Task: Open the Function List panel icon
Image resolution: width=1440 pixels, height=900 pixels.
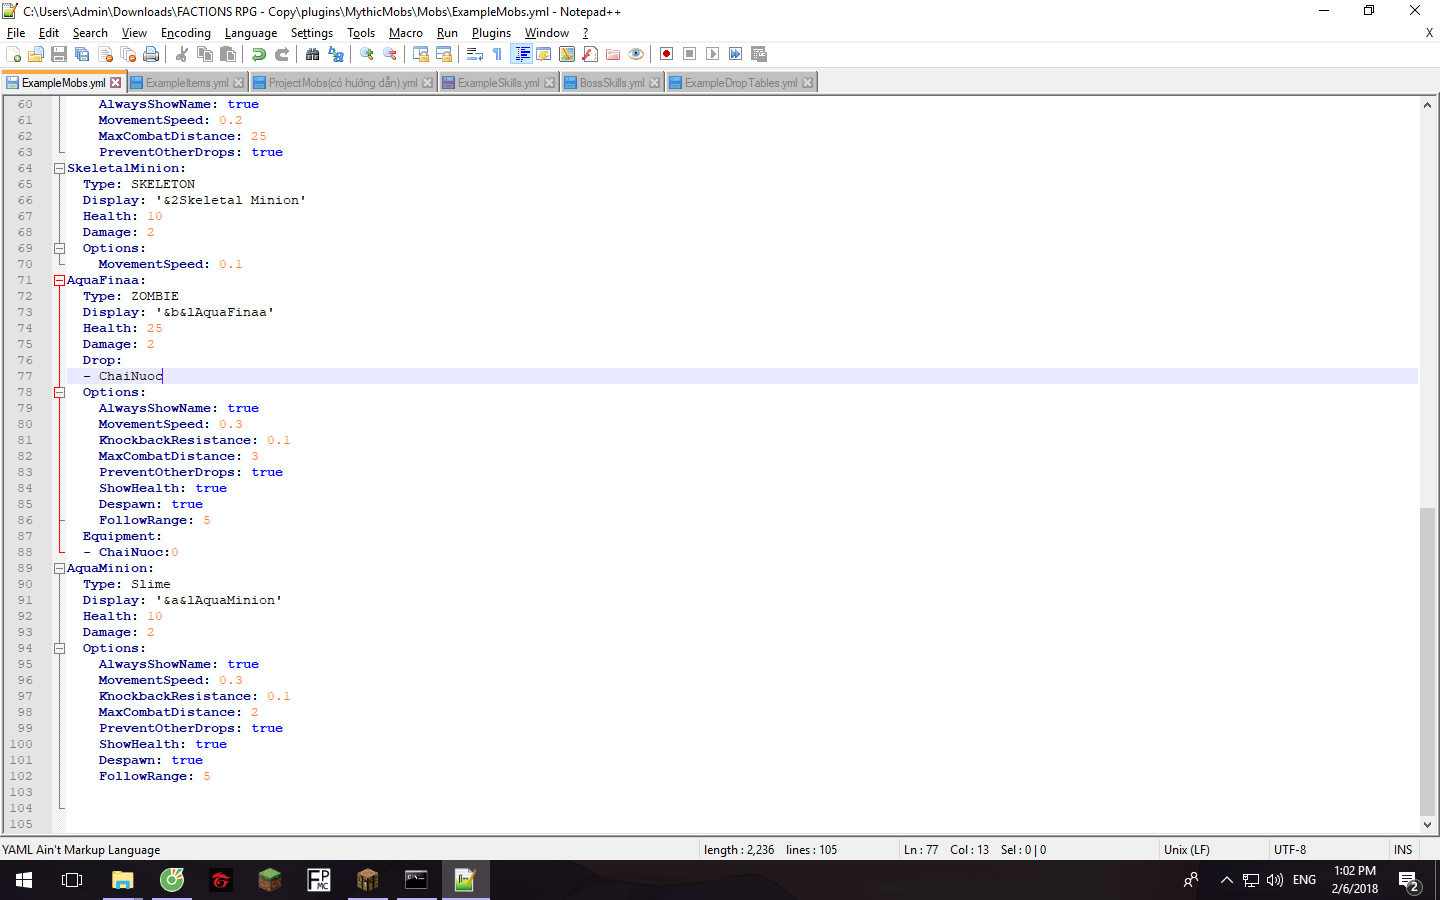Action: pyautogui.click(x=590, y=54)
